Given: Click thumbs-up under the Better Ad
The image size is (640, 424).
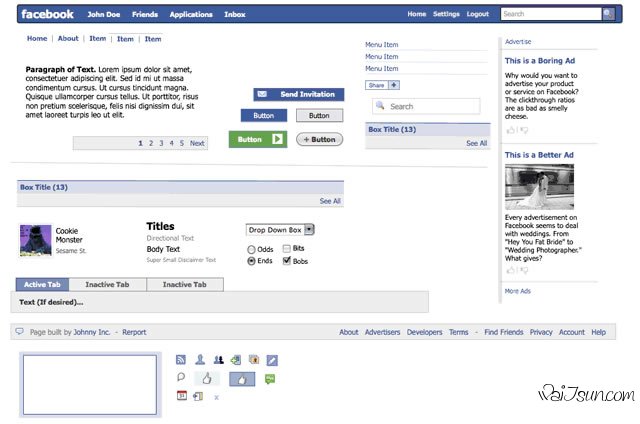Looking at the screenshot, I should [510, 270].
